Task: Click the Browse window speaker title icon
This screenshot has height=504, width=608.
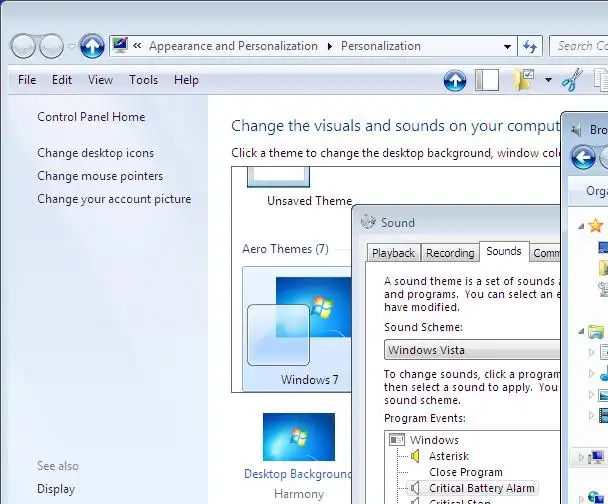Action: point(577,129)
